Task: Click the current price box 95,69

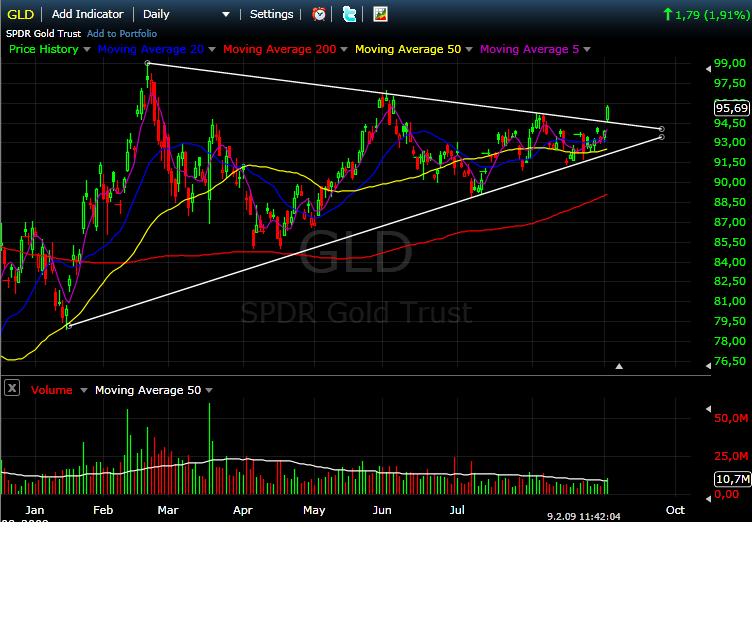Action: (731, 108)
